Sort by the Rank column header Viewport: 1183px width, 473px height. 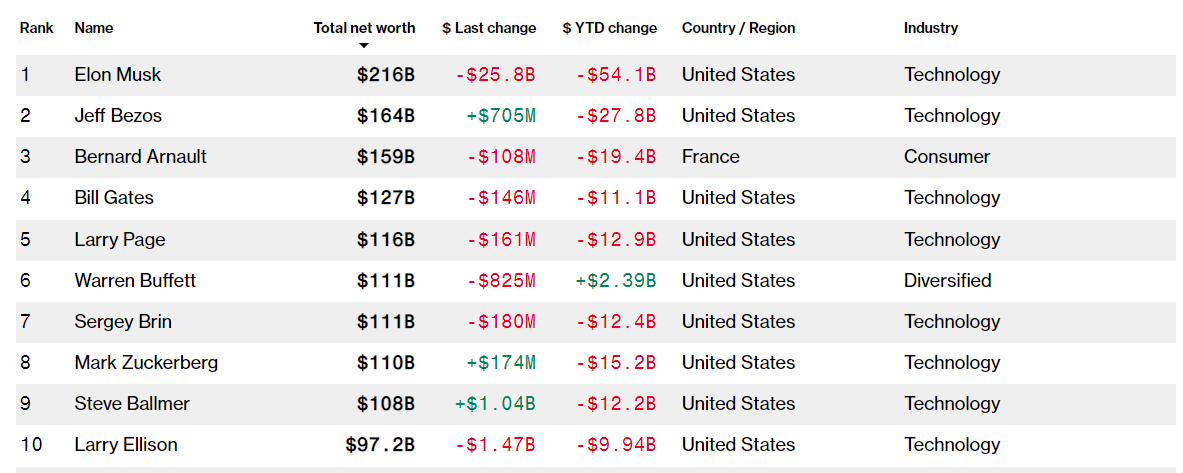(x=37, y=28)
